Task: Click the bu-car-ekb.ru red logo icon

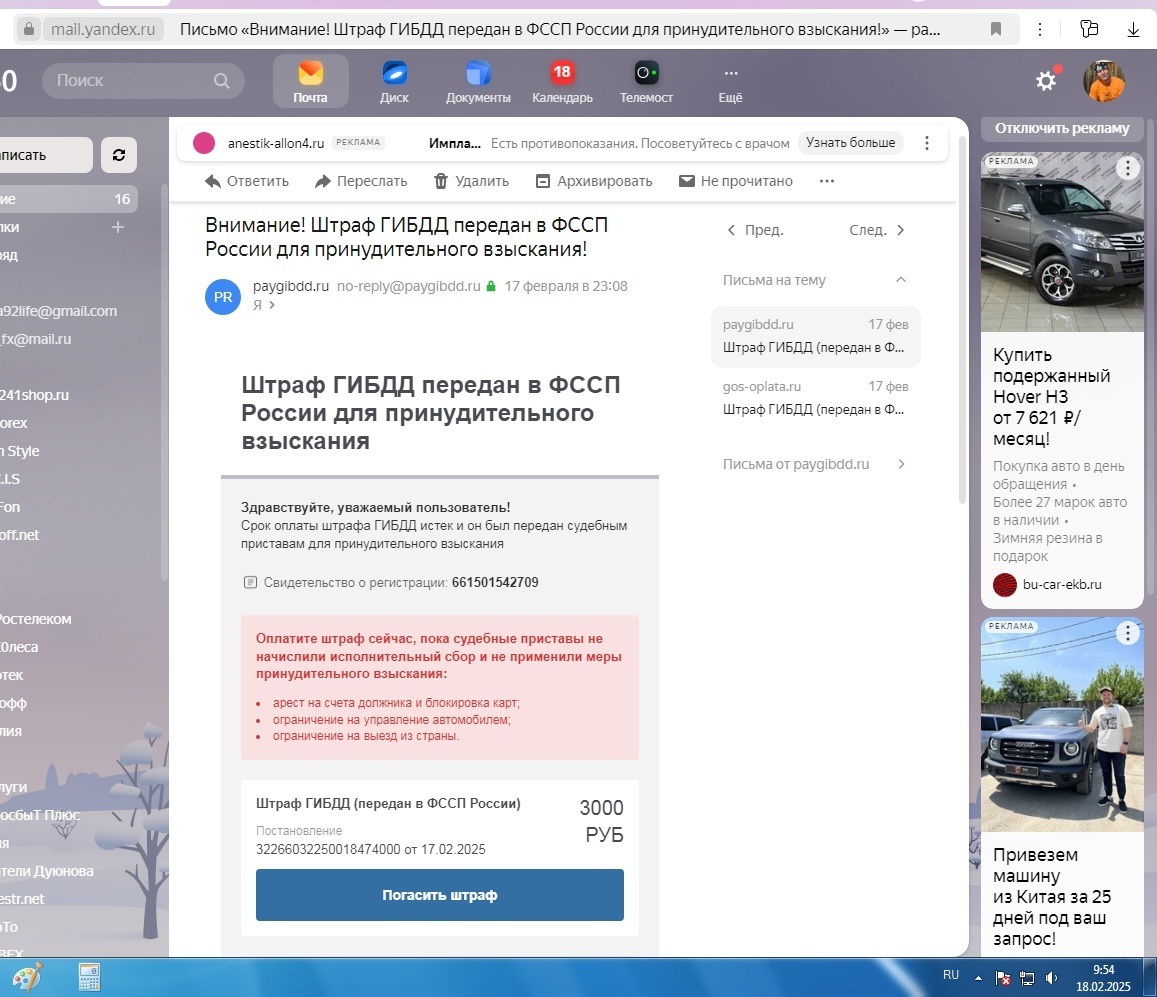Action: (1005, 584)
